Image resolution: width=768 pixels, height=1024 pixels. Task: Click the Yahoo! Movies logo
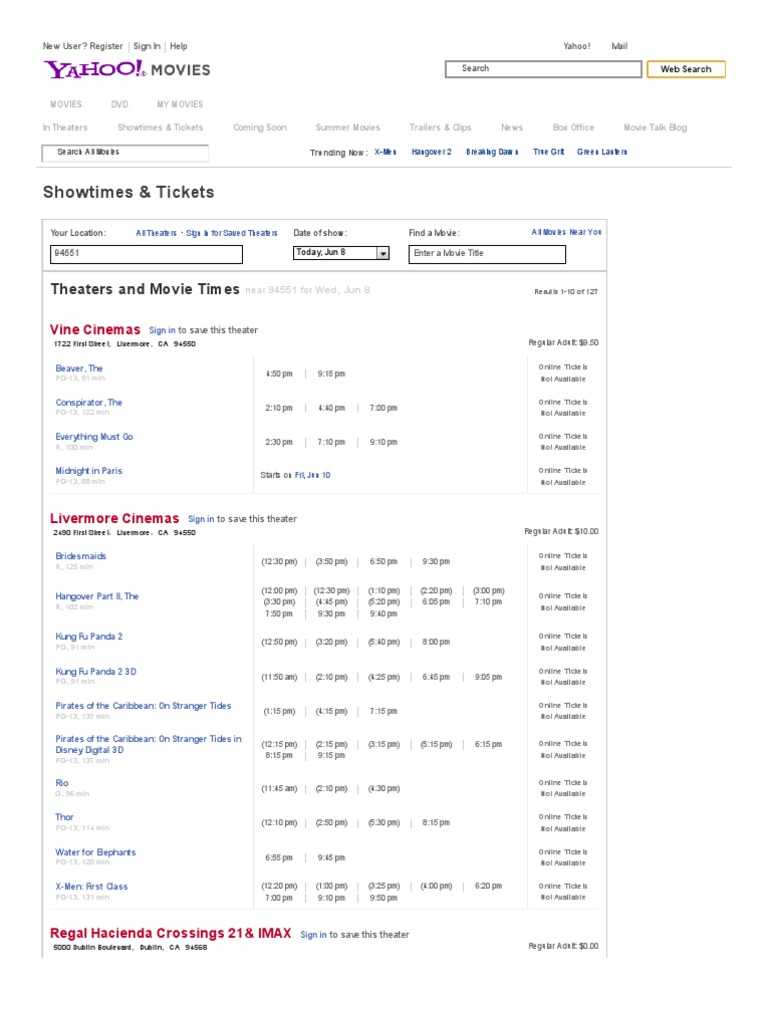pos(127,69)
